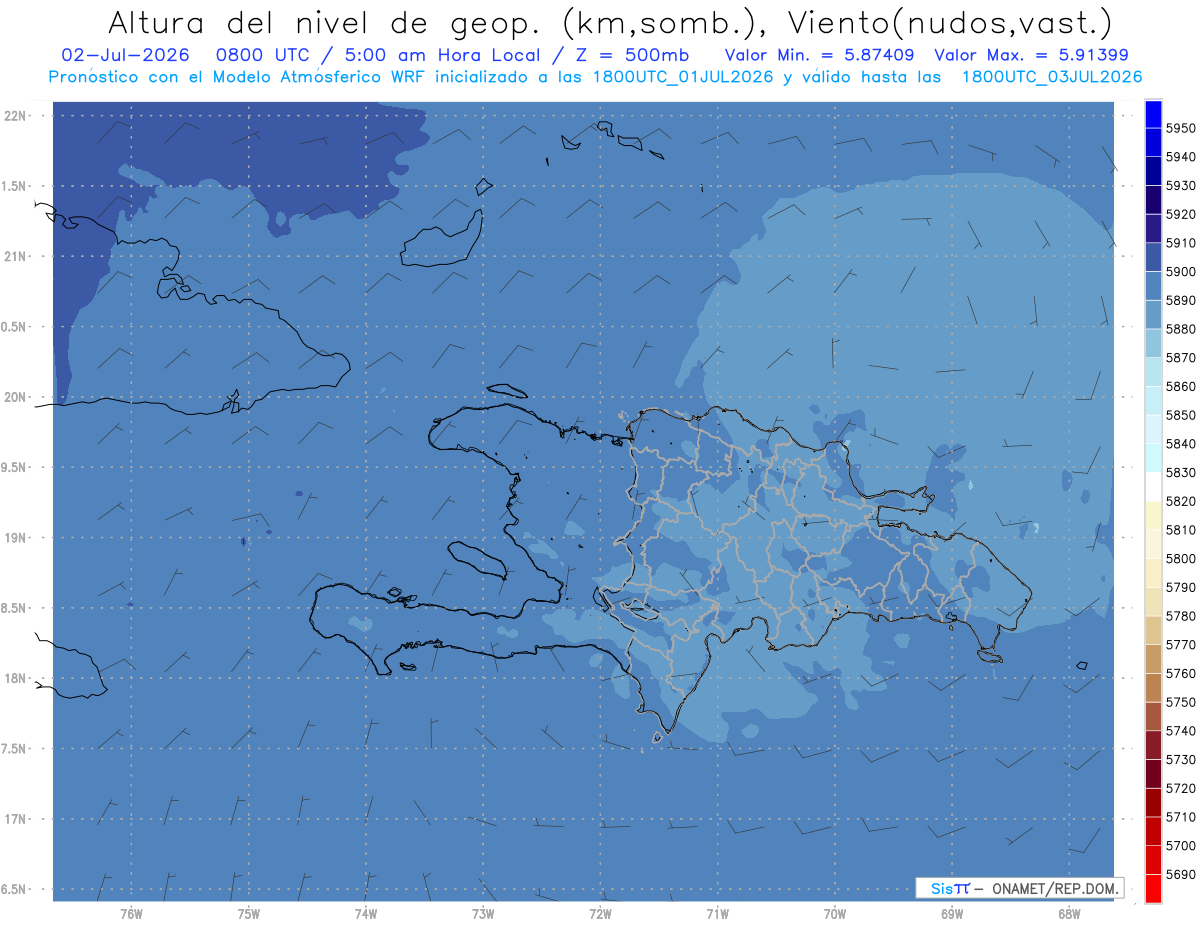Click Great Inagua island outline north of Haiti
The width and height of the screenshot is (1200, 927).
[x=441, y=238]
